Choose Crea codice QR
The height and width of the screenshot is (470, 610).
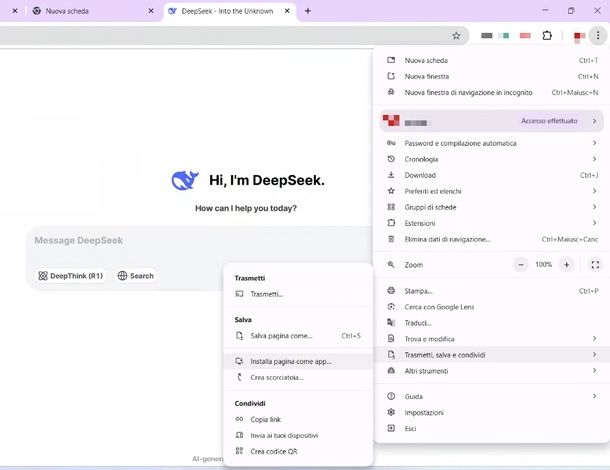pos(298,451)
